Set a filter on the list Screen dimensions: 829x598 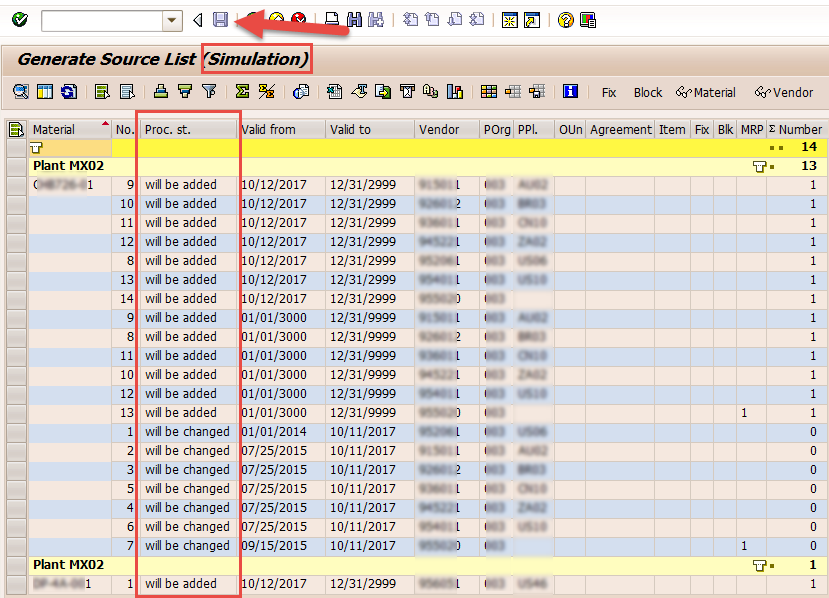tap(209, 92)
